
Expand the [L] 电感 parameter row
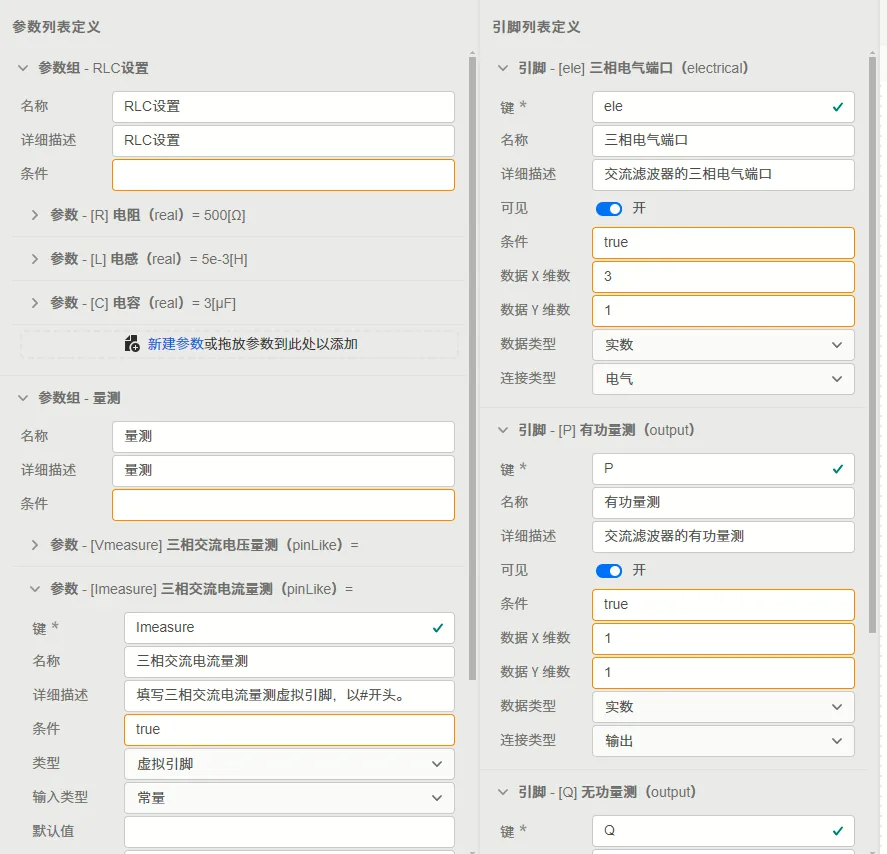tap(35, 259)
